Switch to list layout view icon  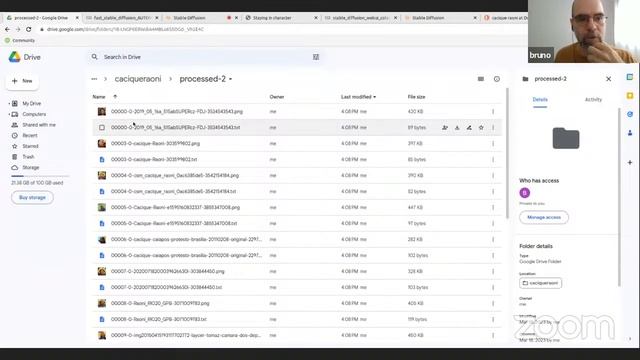click(x=481, y=79)
